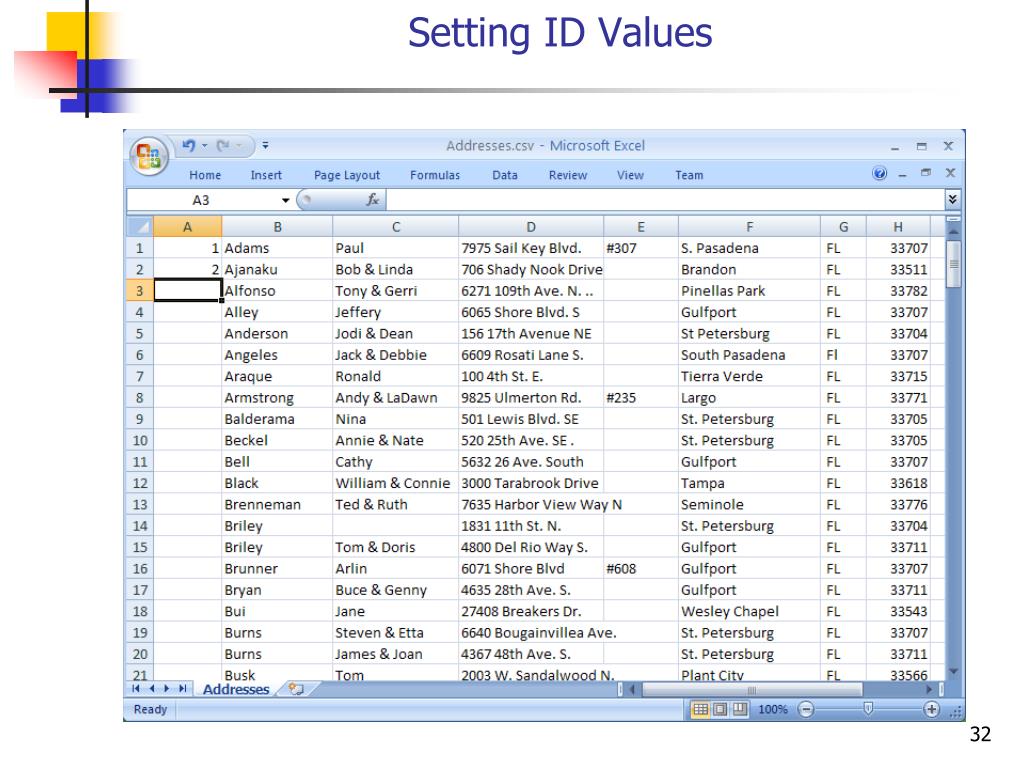Click the vertical scrollbar down arrow

(x=953, y=671)
